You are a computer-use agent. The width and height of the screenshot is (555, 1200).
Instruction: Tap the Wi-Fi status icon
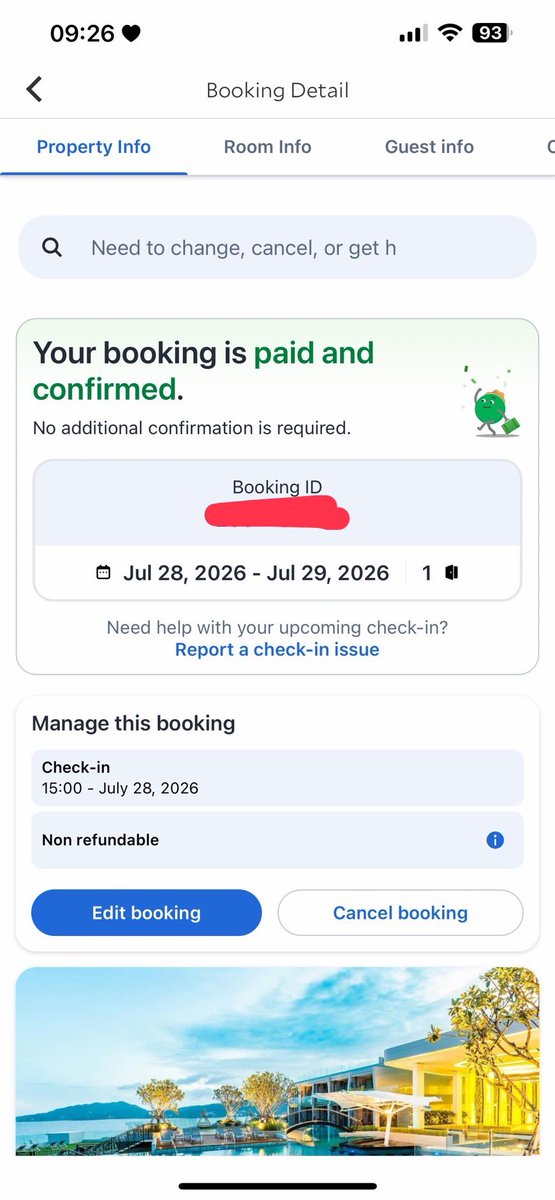[x=449, y=33]
